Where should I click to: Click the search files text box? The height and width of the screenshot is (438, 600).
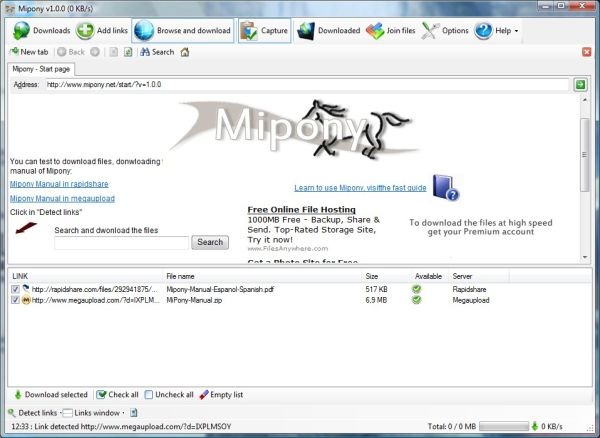(x=122, y=243)
